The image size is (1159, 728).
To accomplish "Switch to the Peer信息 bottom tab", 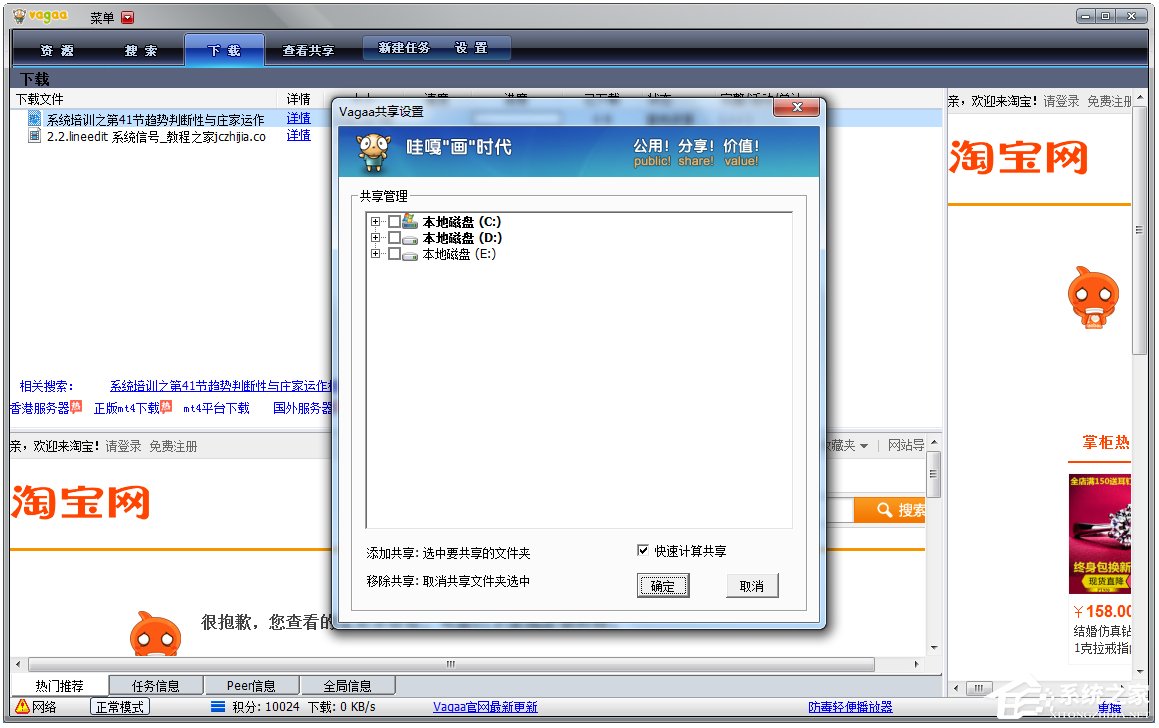I will point(251,685).
